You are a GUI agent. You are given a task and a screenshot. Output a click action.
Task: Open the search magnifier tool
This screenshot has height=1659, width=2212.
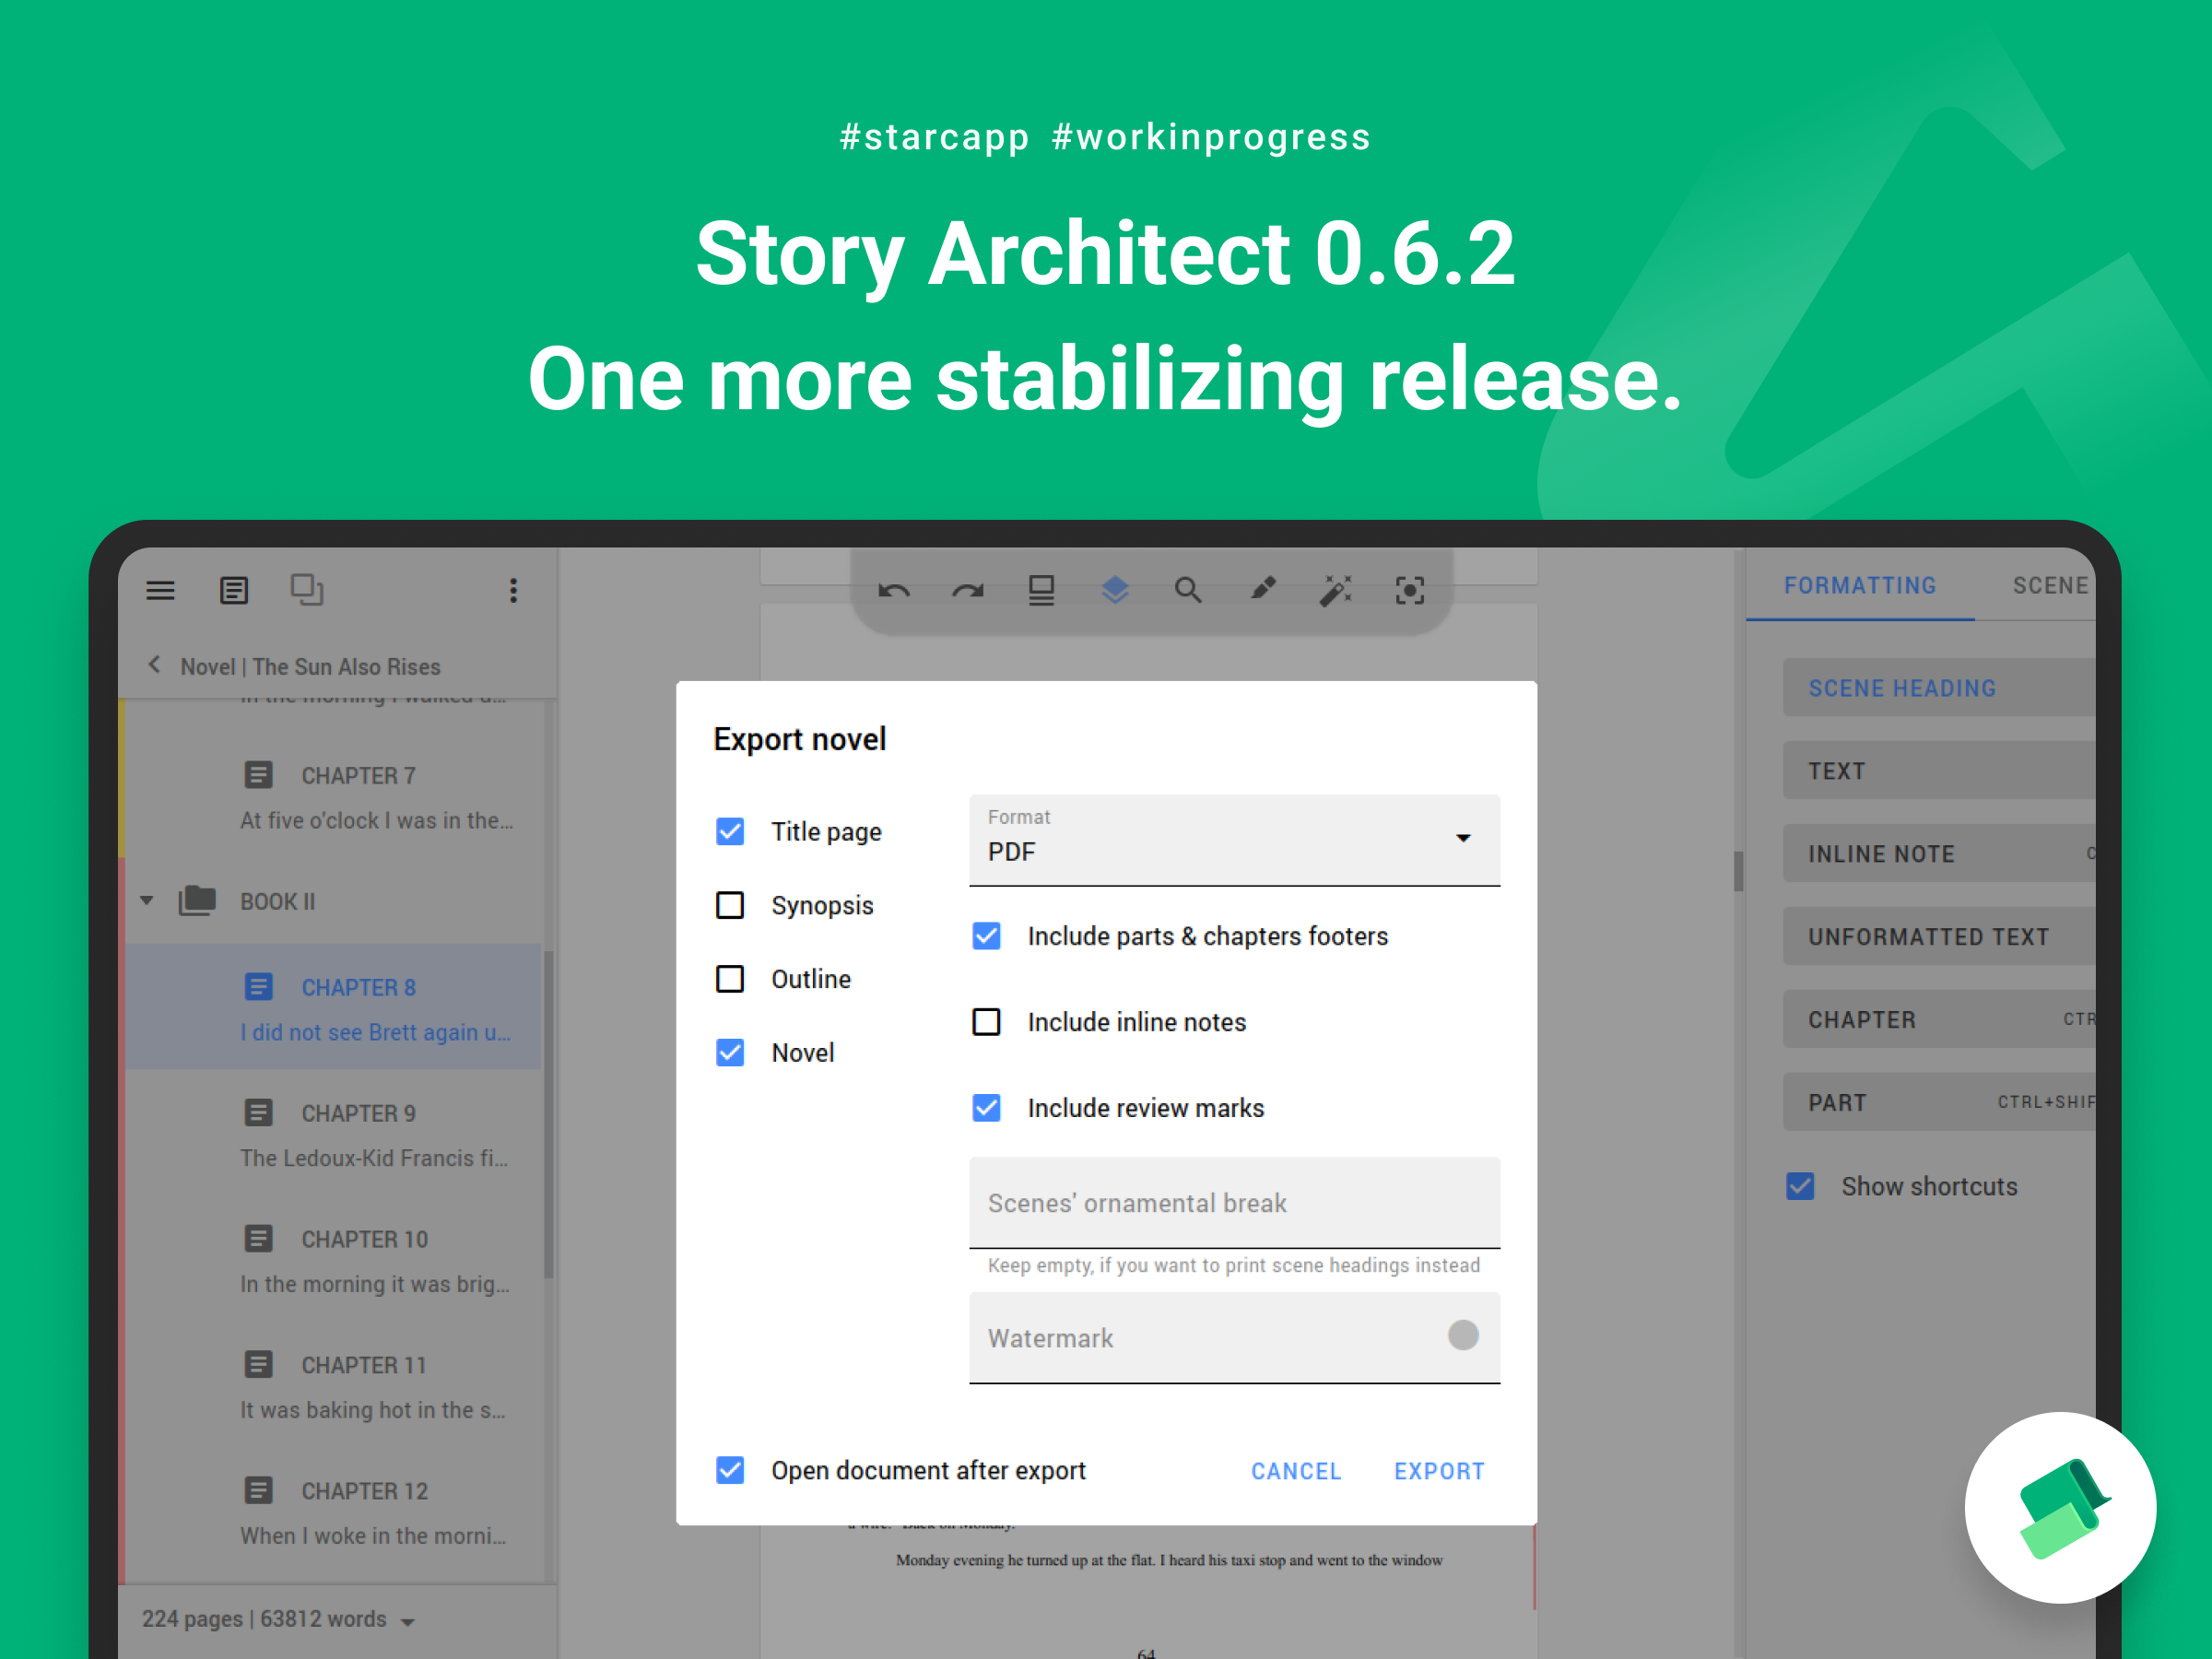(1188, 590)
